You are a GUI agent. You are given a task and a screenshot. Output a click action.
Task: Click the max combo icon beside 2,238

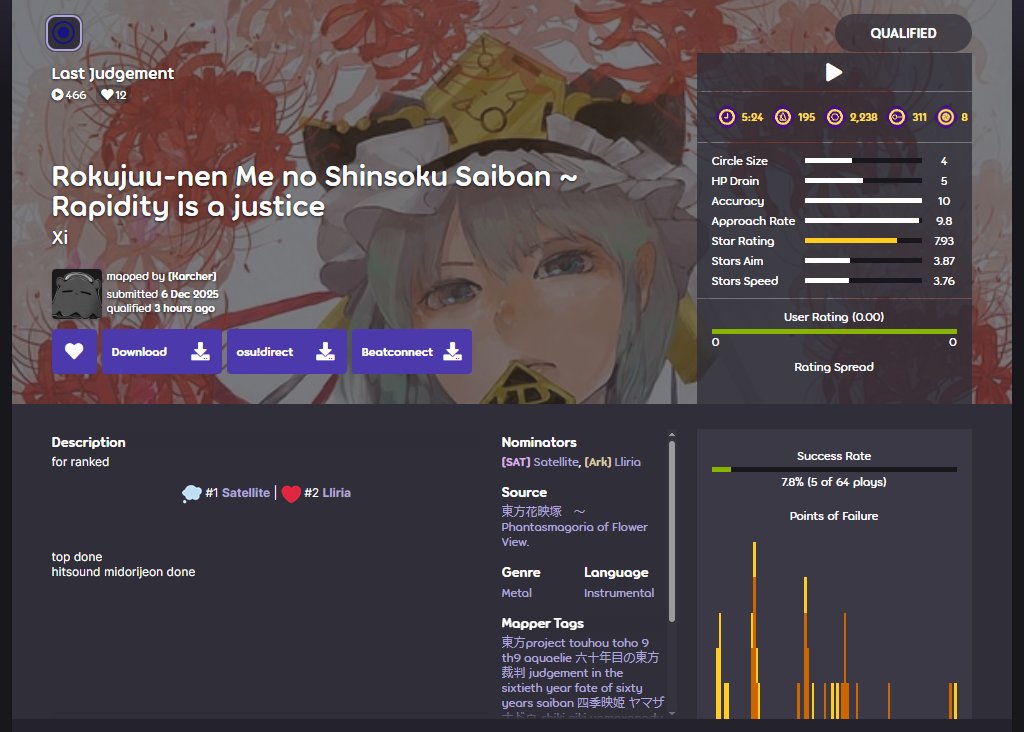click(x=835, y=117)
